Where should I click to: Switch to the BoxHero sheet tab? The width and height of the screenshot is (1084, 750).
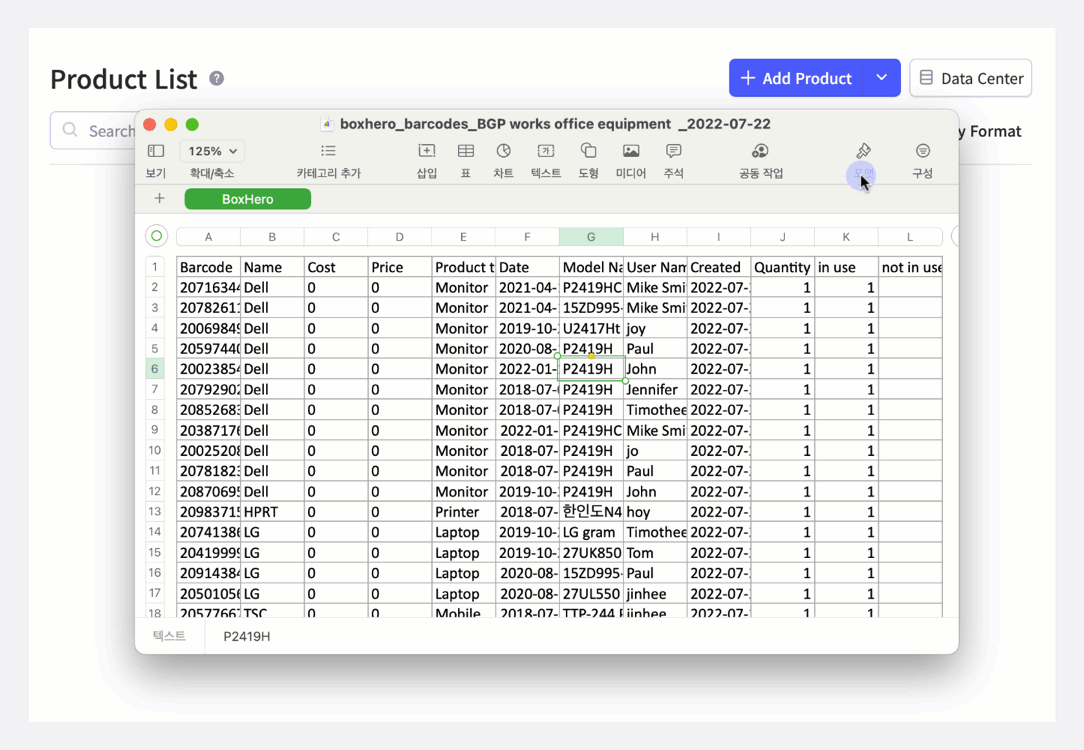[247, 199]
